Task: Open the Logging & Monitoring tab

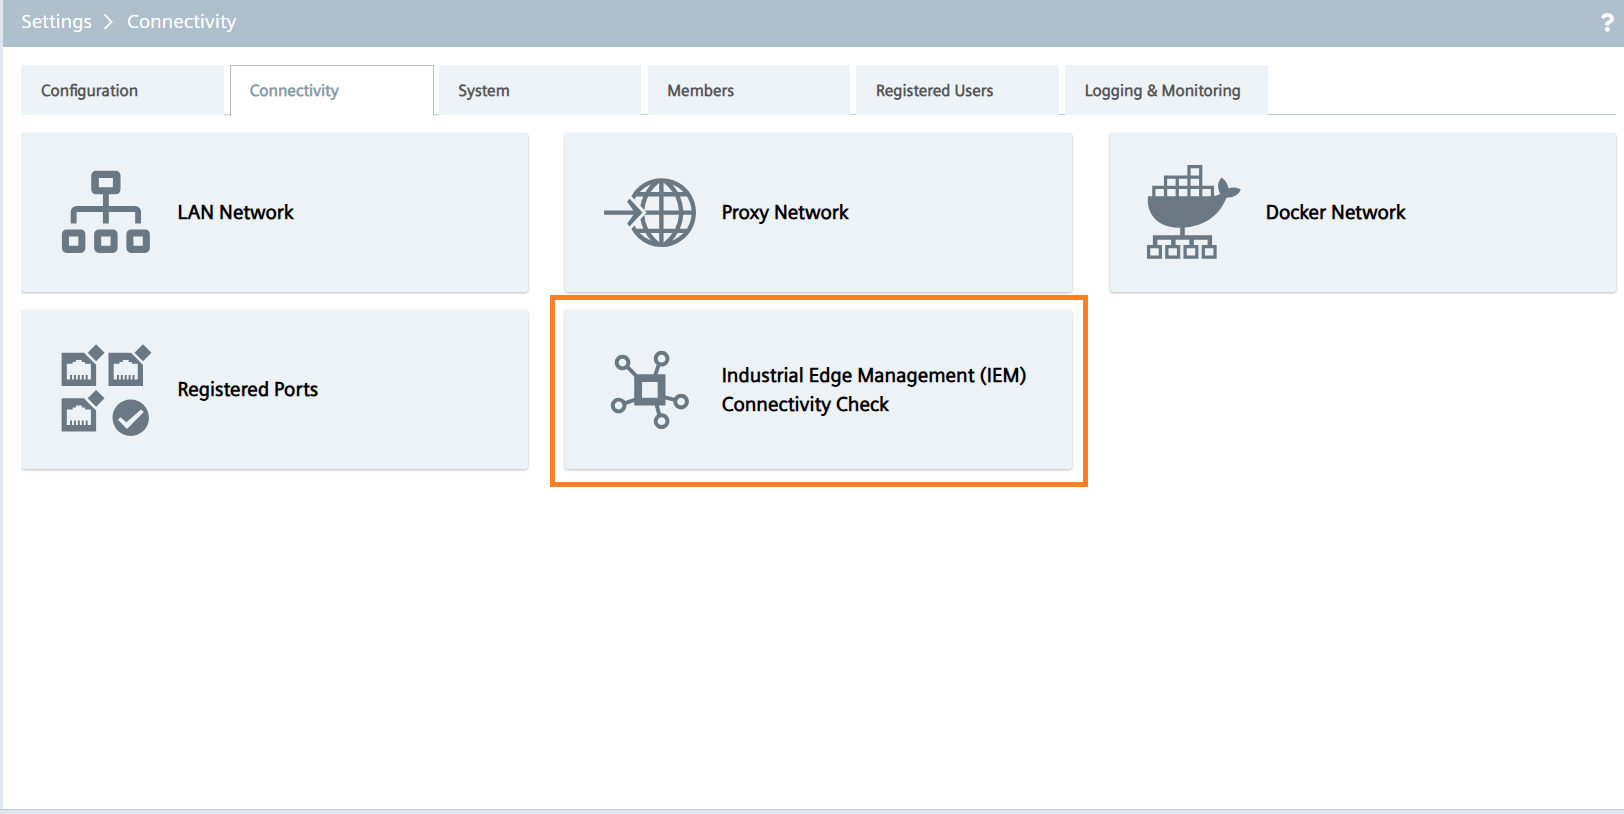Action: (1162, 91)
